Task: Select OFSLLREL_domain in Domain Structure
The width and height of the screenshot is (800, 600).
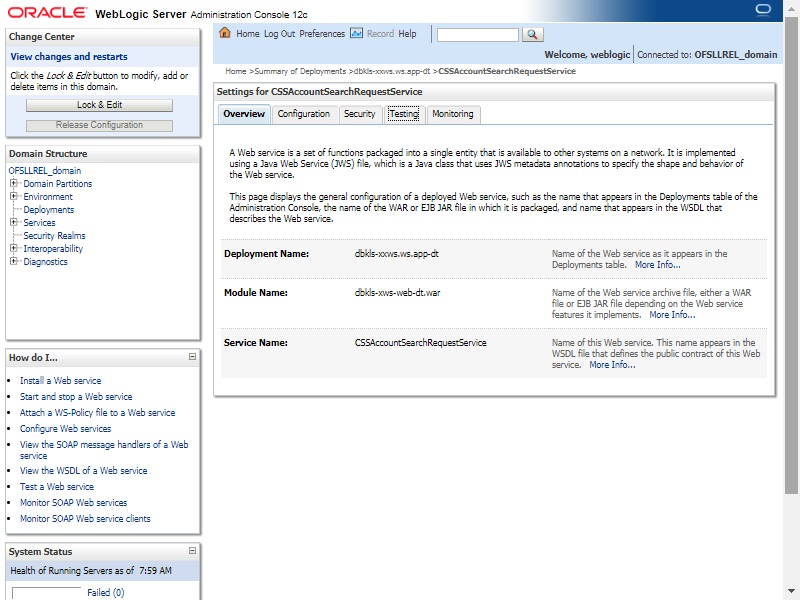Action: point(45,170)
